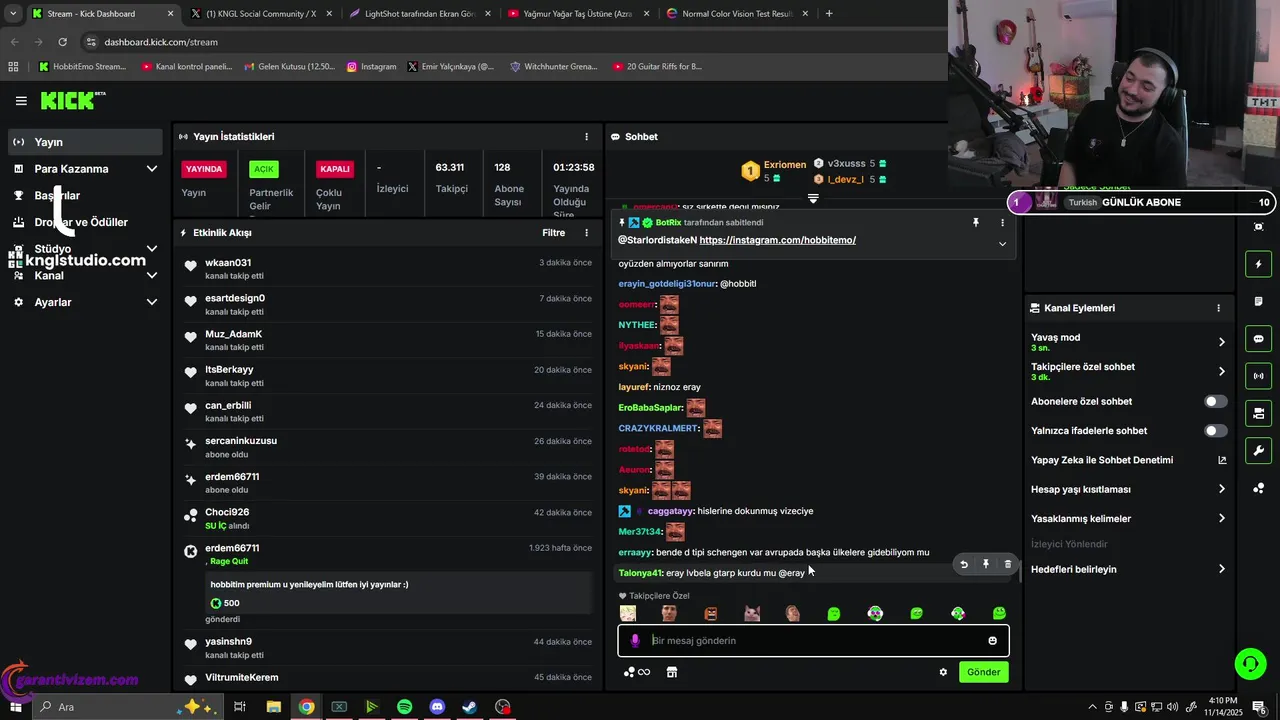
Task: Open Instagram bookmark in bookmarks bar
Action: pyautogui.click(x=371, y=67)
